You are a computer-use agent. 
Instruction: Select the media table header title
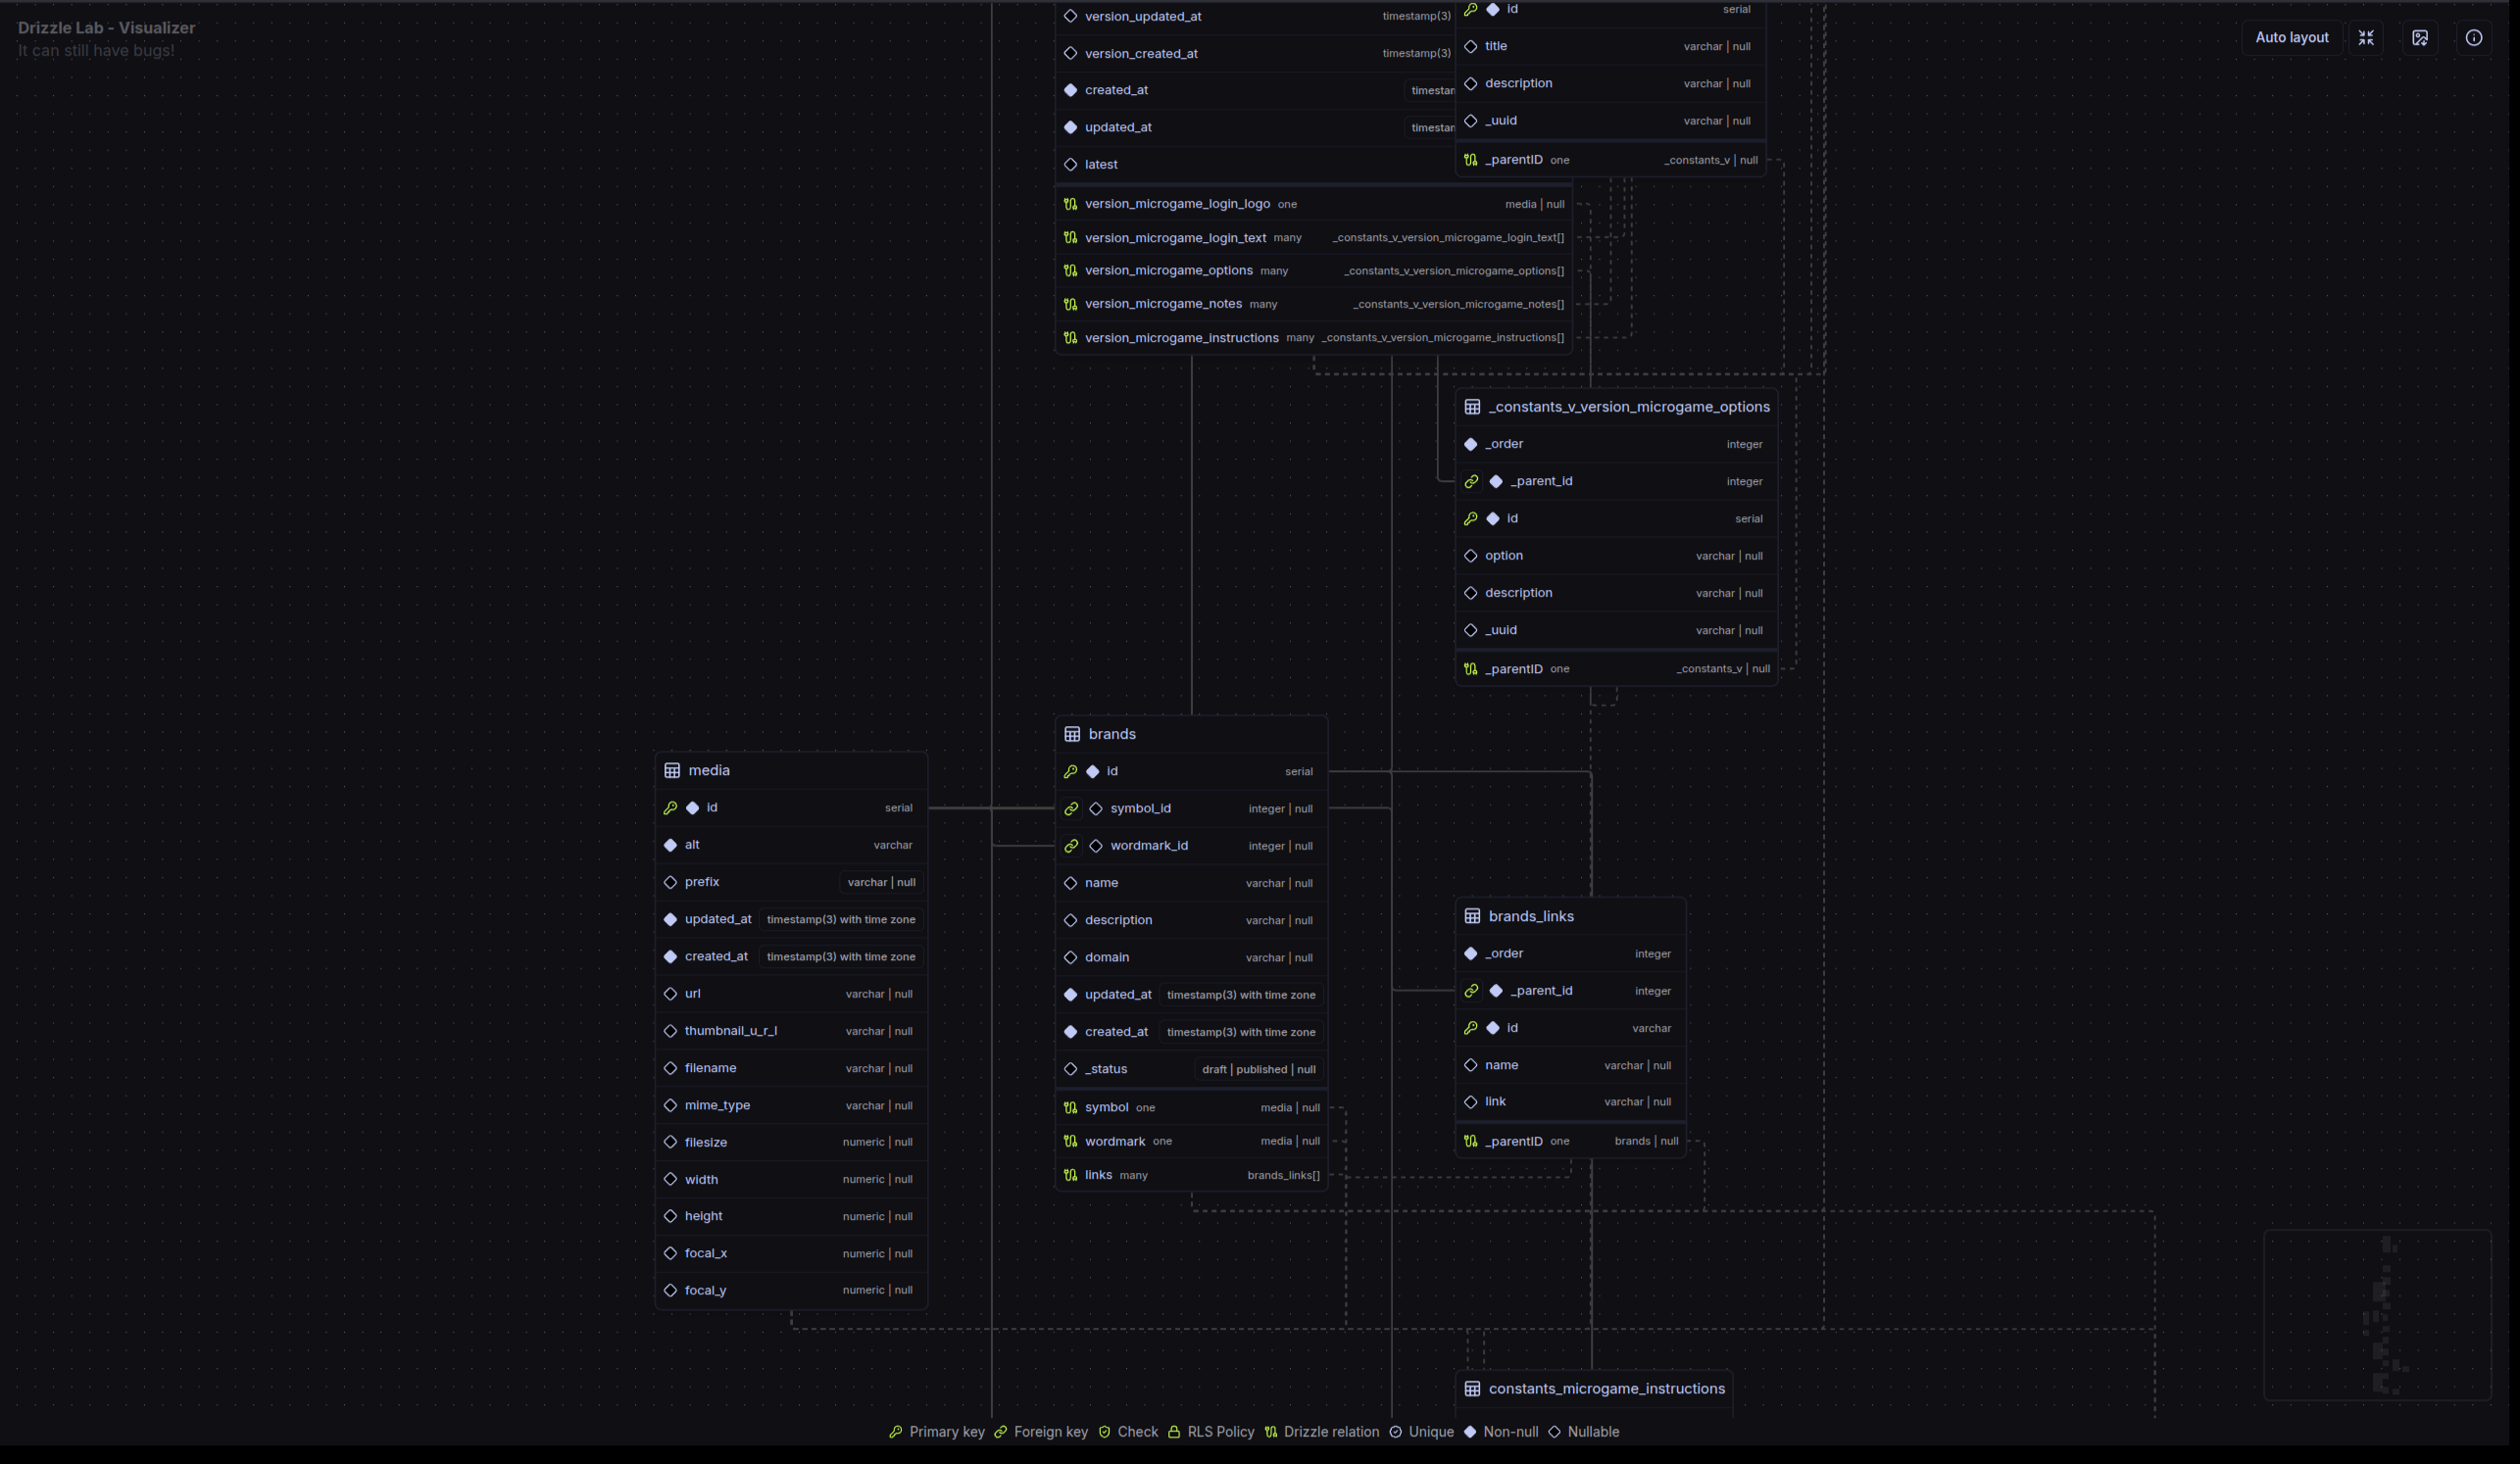click(709, 771)
